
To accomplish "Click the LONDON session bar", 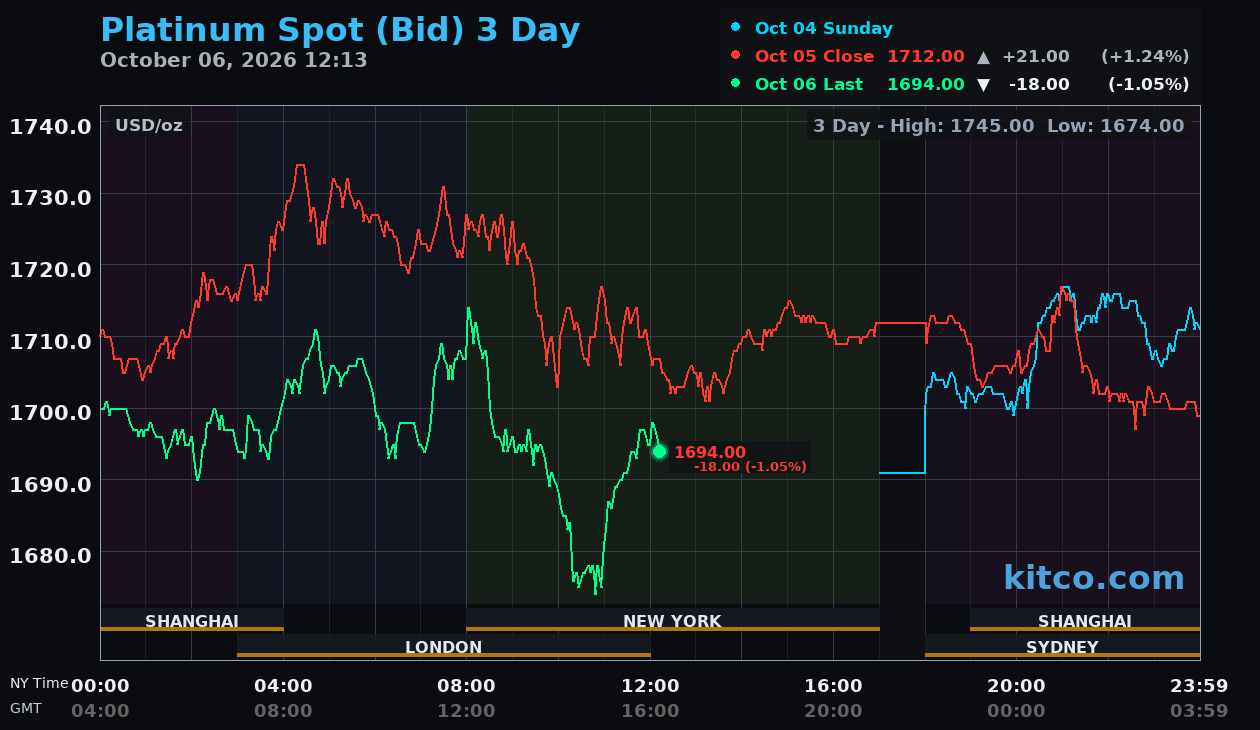I will (x=444, y=647).
